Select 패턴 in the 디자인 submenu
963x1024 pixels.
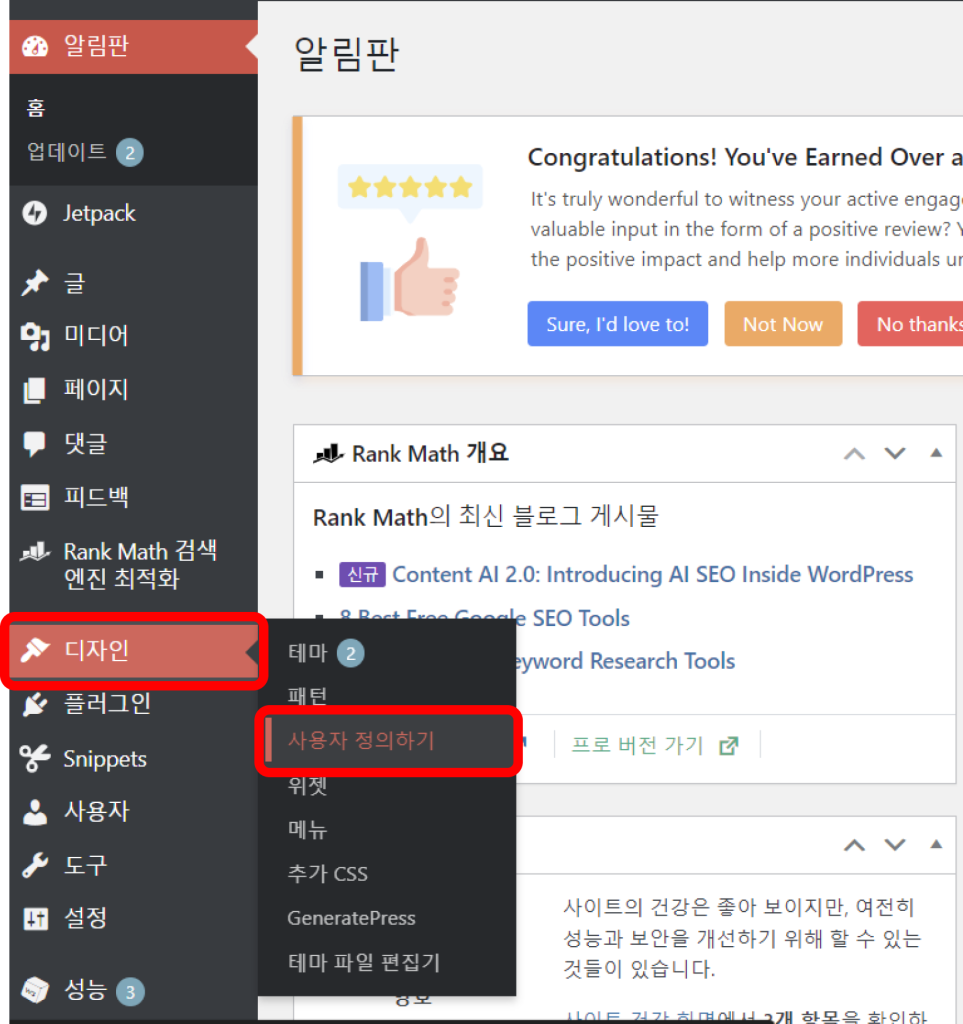tap(307, 696)
